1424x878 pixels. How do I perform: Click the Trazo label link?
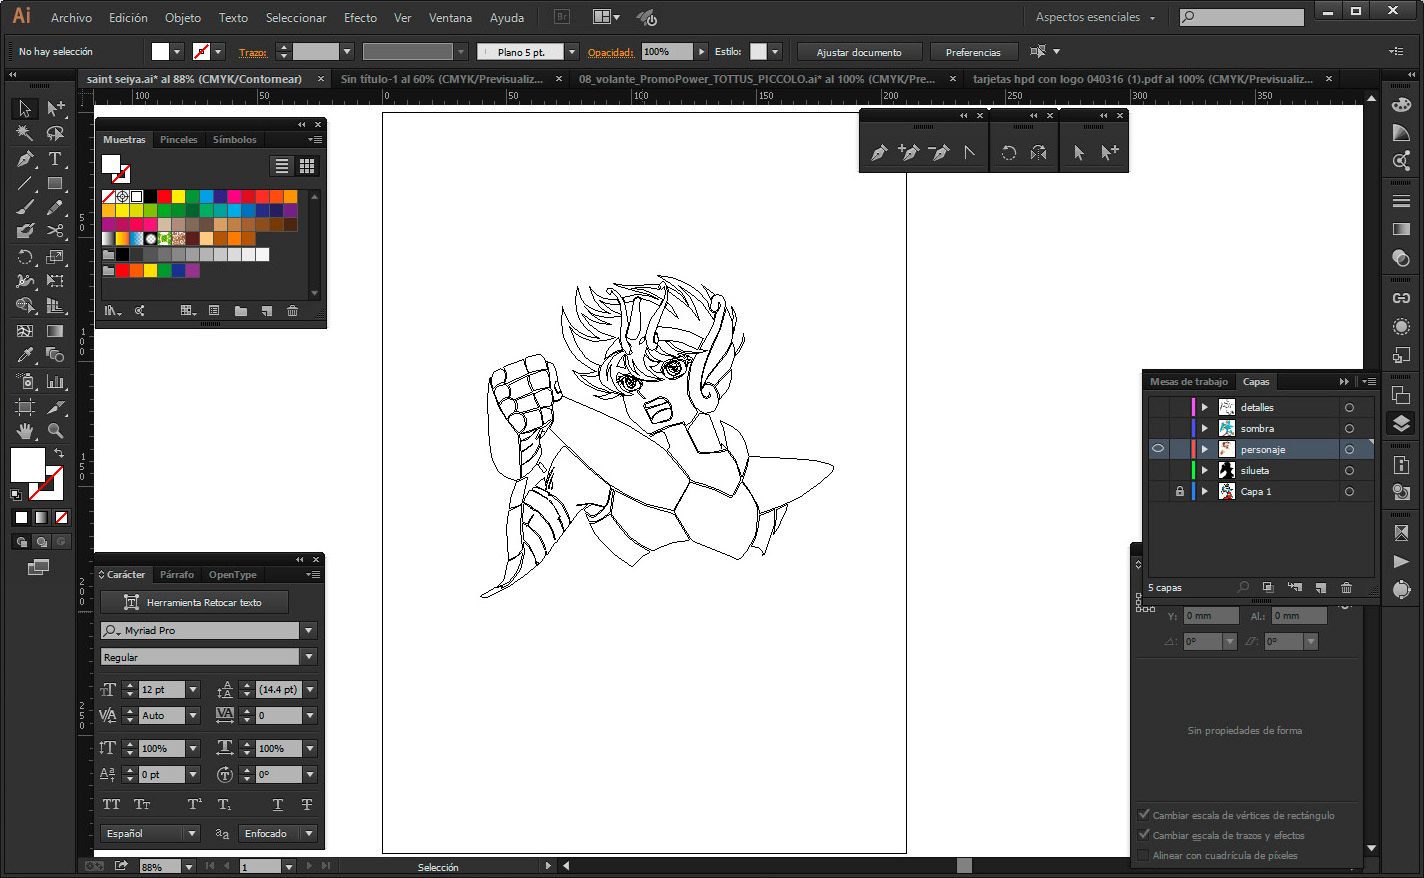253,52
